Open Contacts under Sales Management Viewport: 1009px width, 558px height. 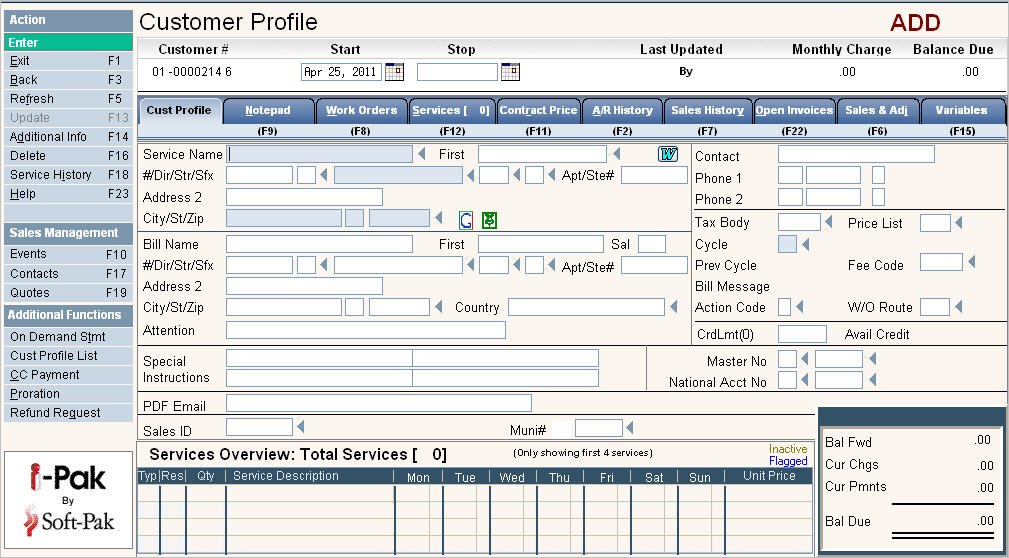[68, 274]
